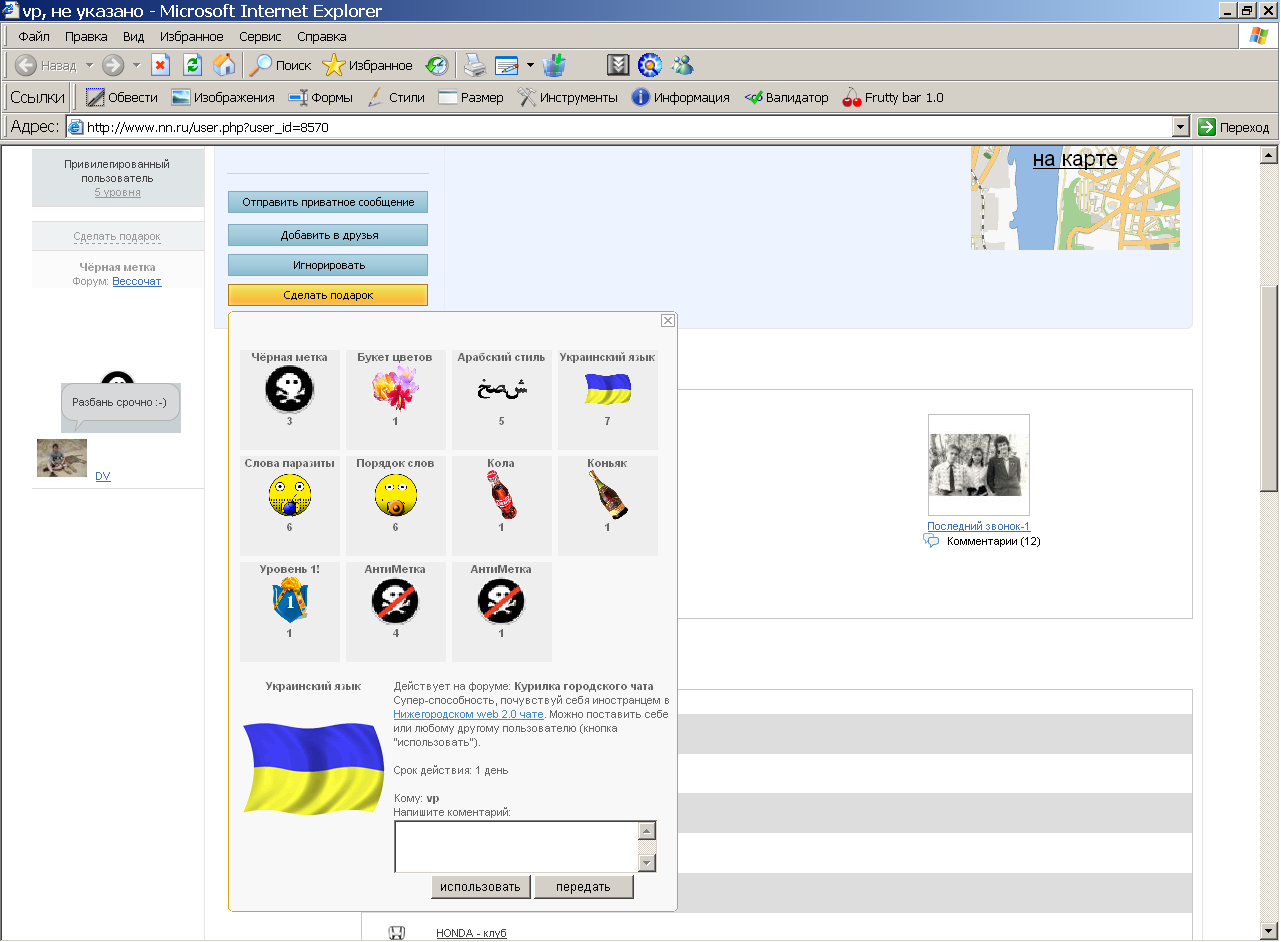Open the Последний звонок-1 photo thumbnail
Image resolution: width=1281 pixels, height=942 pixels.
(x=979, y=465)
